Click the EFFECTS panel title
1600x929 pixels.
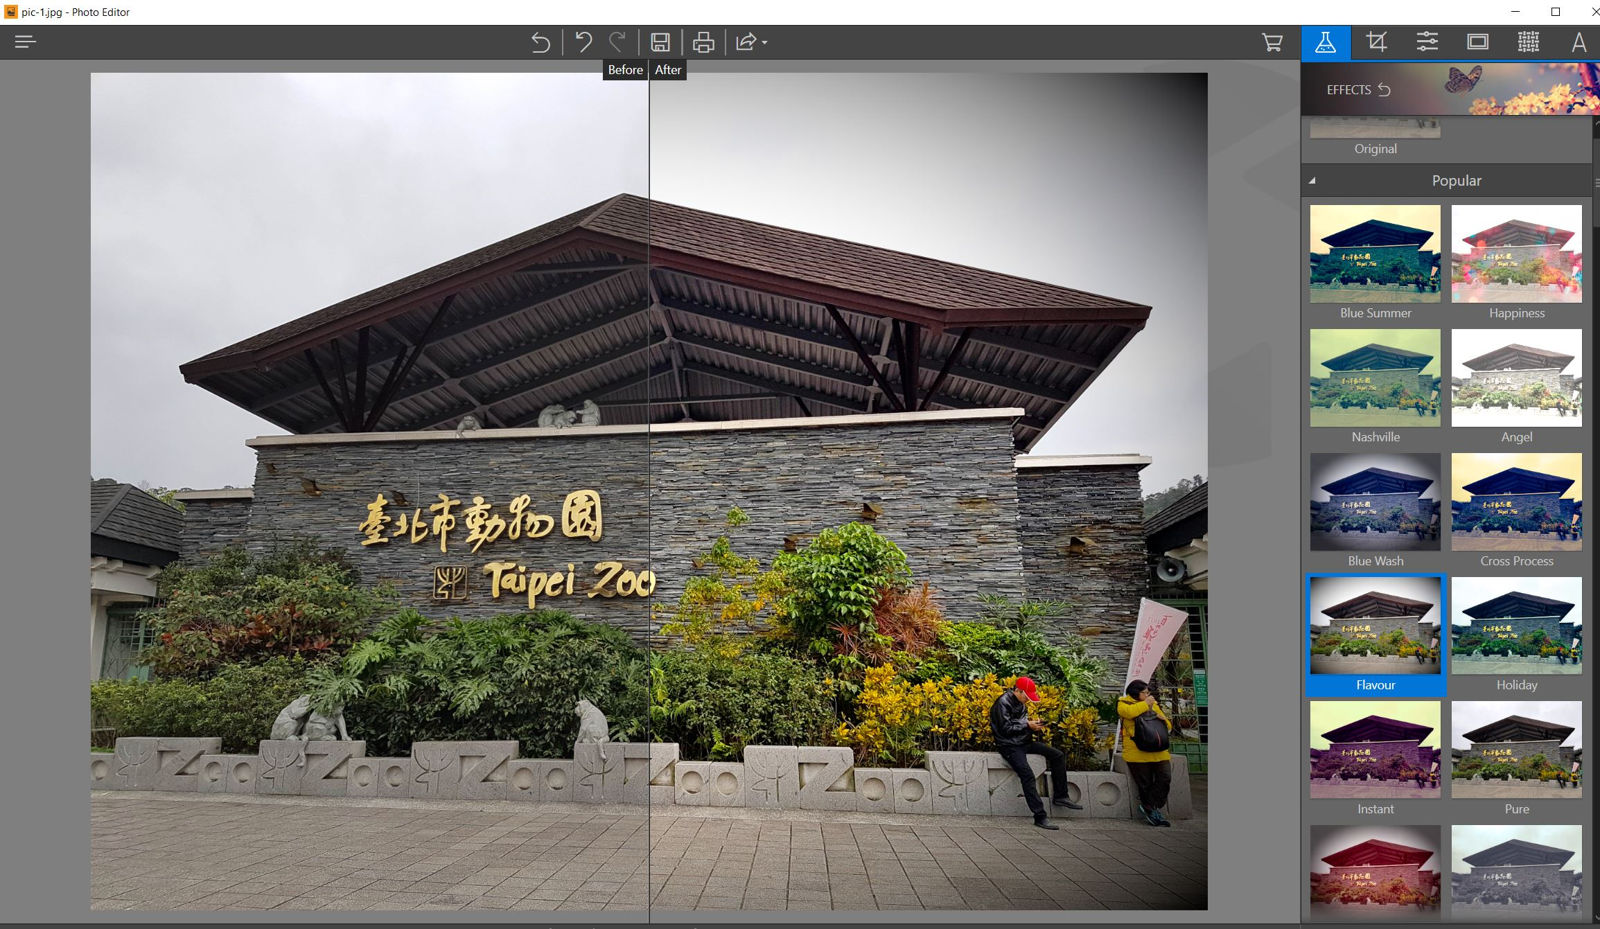[1348, 90]
